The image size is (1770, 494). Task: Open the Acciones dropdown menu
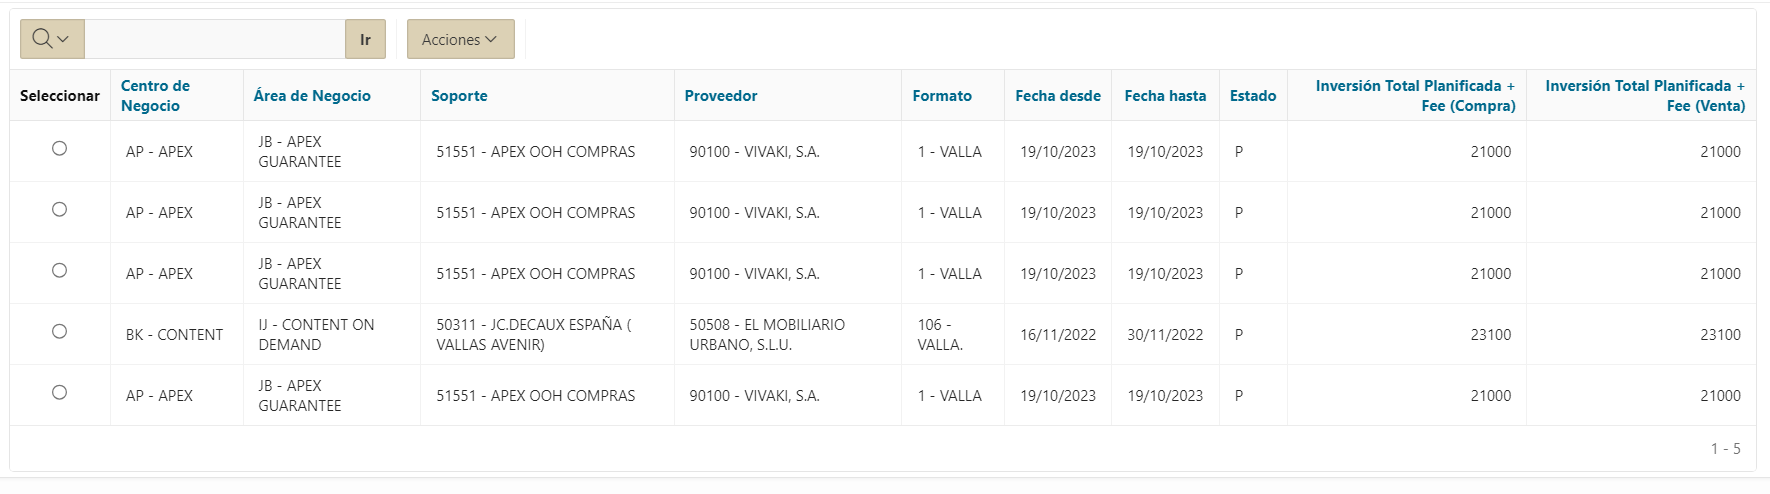[460, 39]
